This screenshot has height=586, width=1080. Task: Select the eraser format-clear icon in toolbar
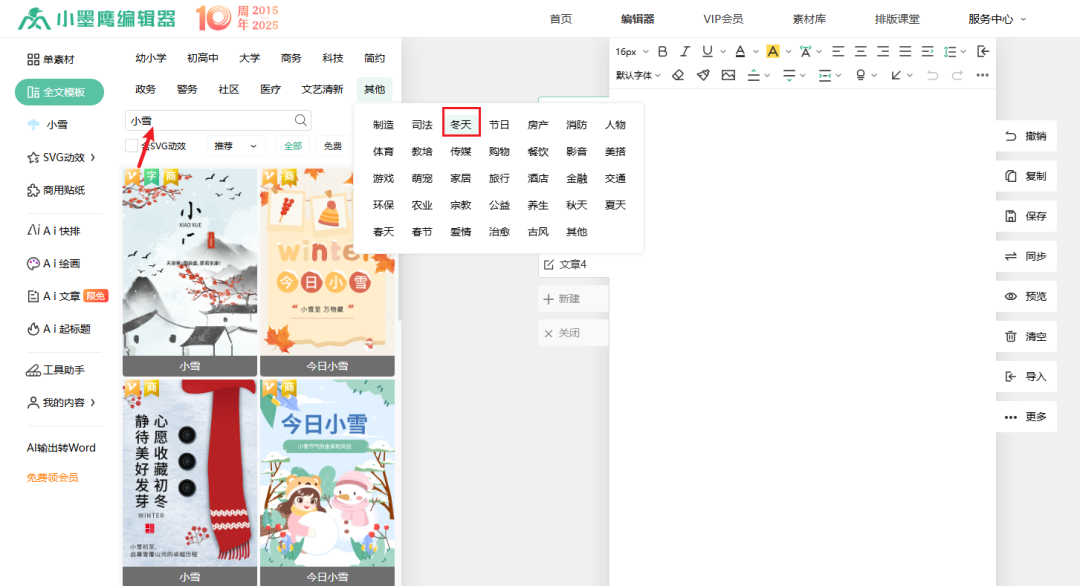(679, 75)
